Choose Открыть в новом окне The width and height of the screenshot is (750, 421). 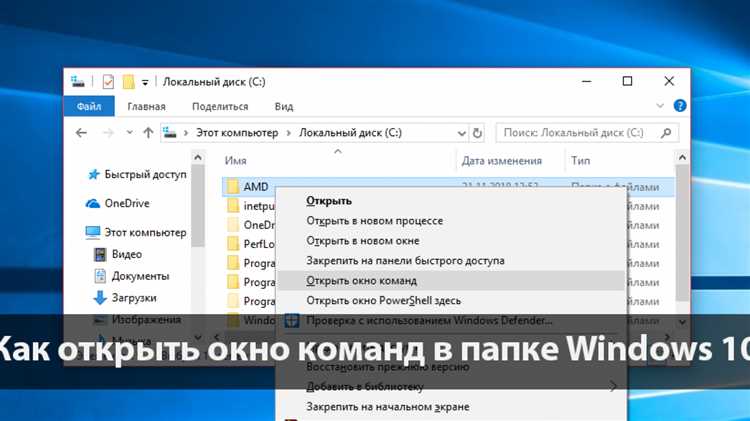click(x=363, y=241)
